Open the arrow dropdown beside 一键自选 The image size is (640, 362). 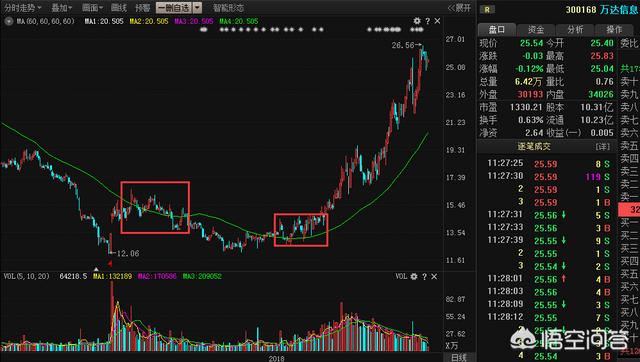[197, 8]
